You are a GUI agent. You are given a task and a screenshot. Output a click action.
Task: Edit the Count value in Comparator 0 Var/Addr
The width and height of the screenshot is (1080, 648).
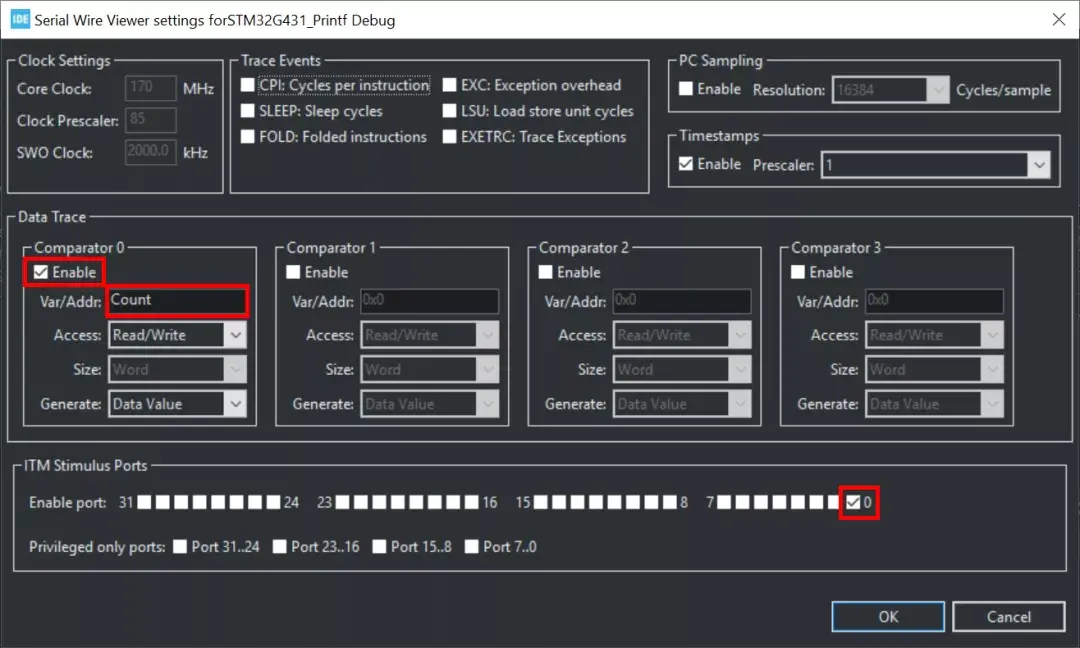177,301
